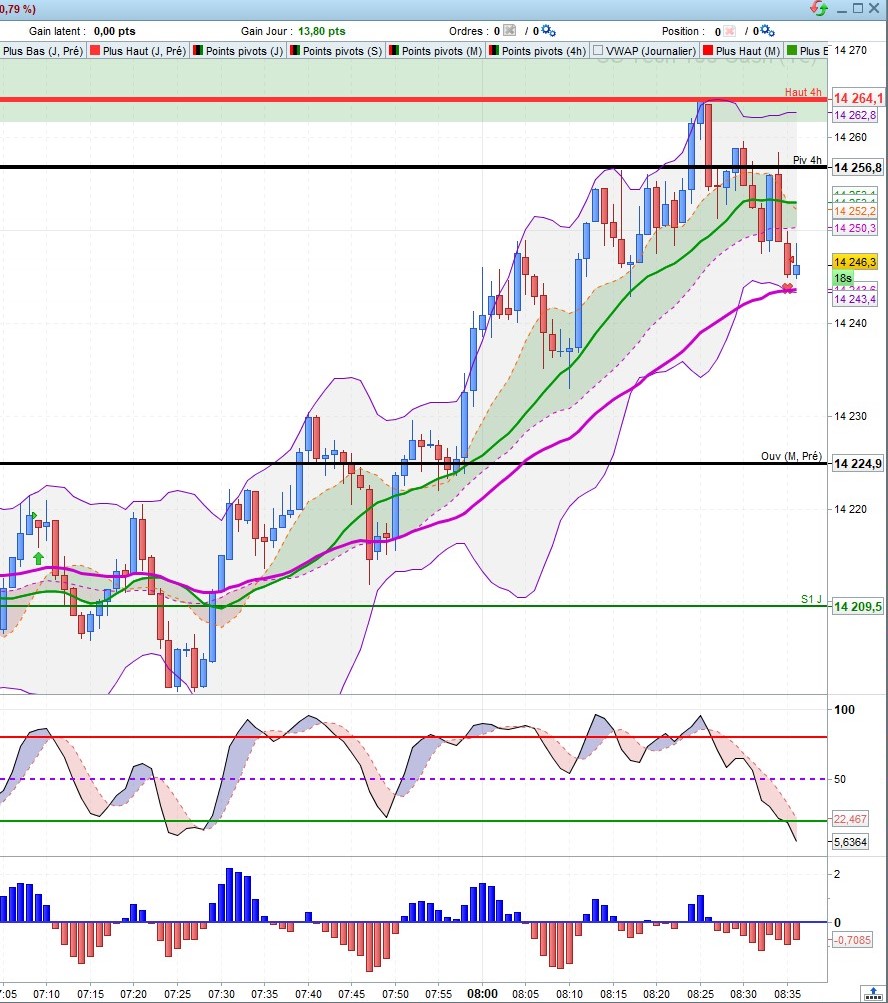Click the color swatch of Points pivots (J)
The width and height of the screenshot is (888, 1003).
(x=198, y=50)
